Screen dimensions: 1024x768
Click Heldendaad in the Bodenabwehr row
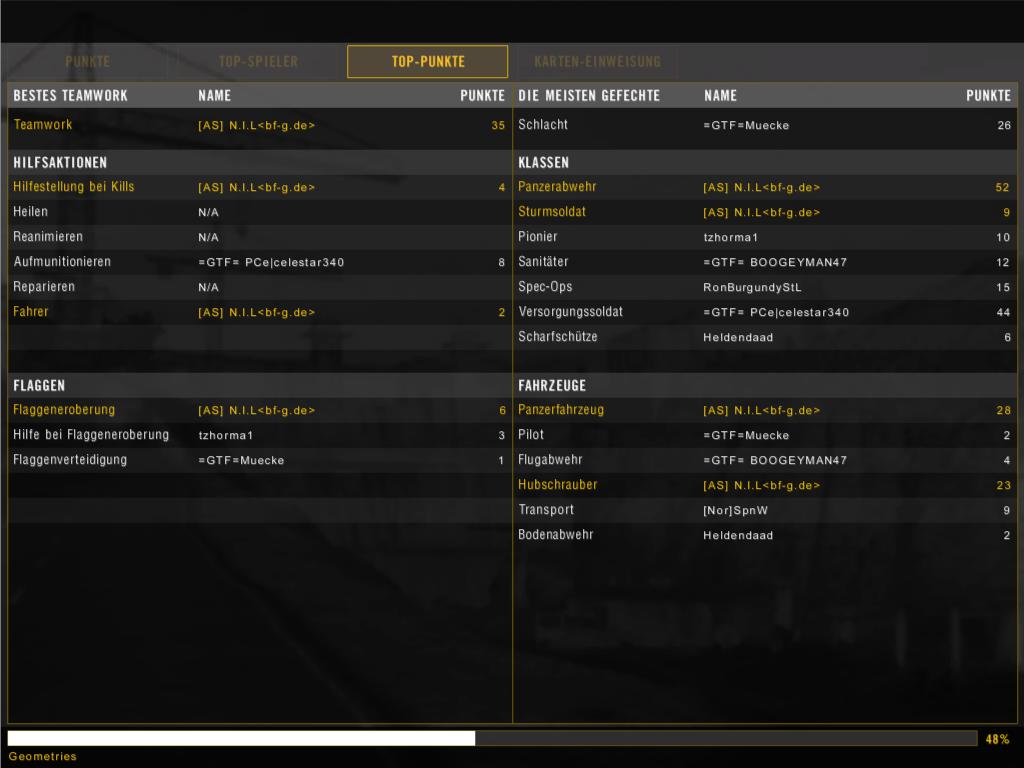738,535
